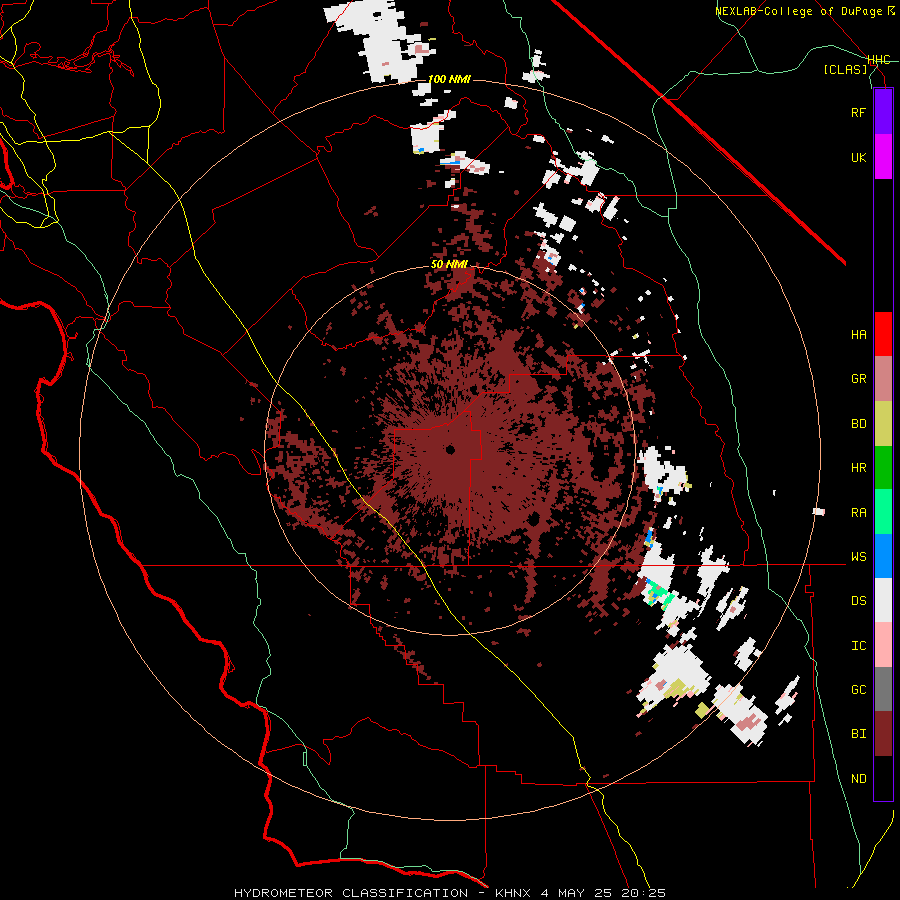
Task: Select the GR legend label
Action: 858,379
